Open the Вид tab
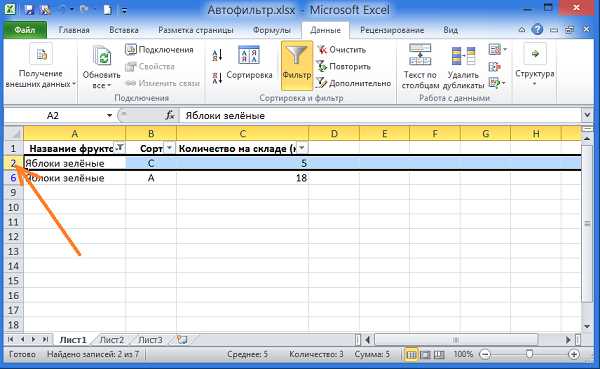The width and height of the screenshot is (600, 369). click(450, 30)
